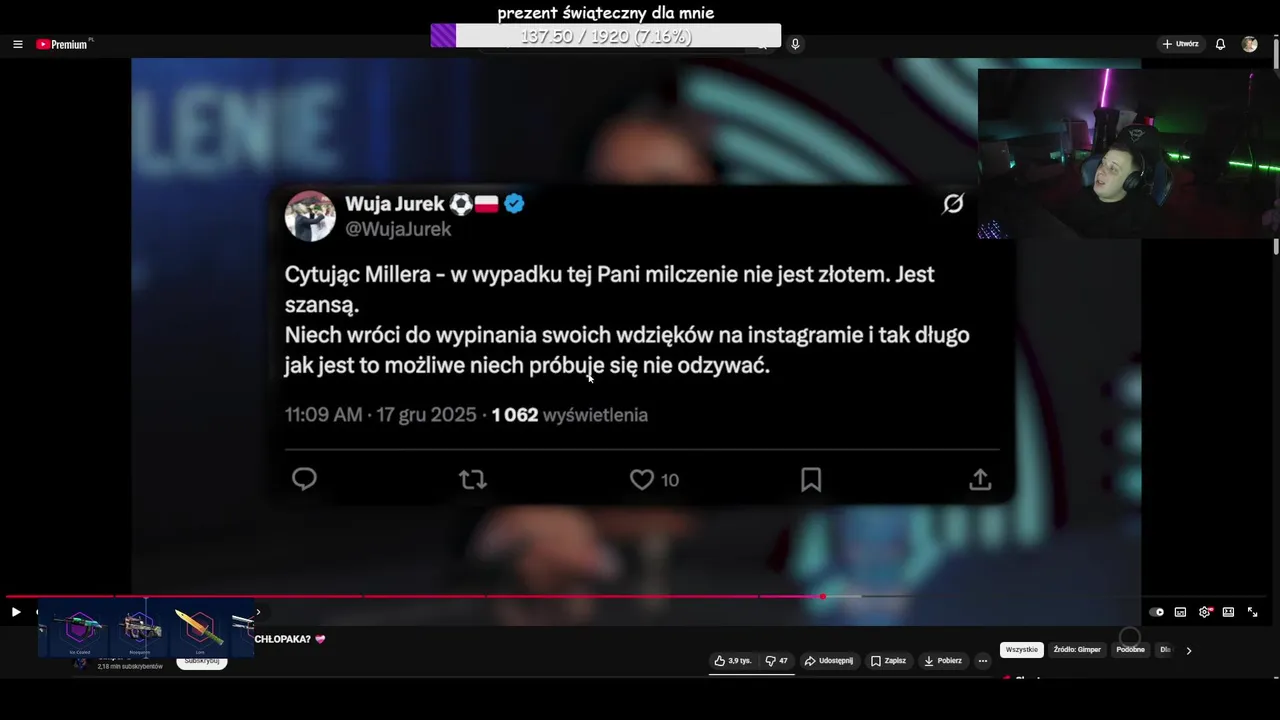Activate voice search microphone icon
The height and width of the screenshot is (720, 1280).
(795, 44)
